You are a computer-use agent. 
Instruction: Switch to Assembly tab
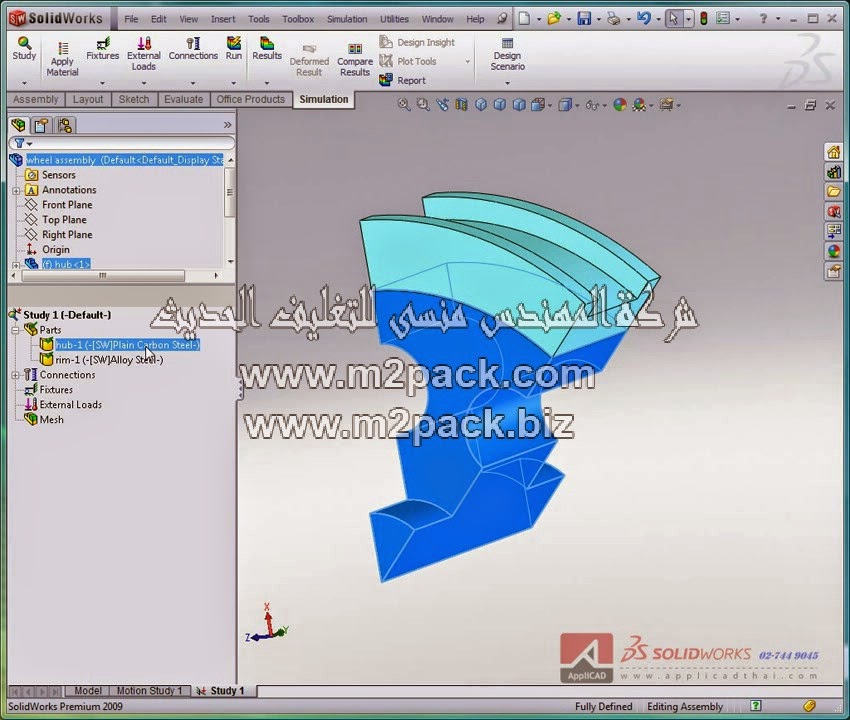pyautogui.click(x=35, y=99)
